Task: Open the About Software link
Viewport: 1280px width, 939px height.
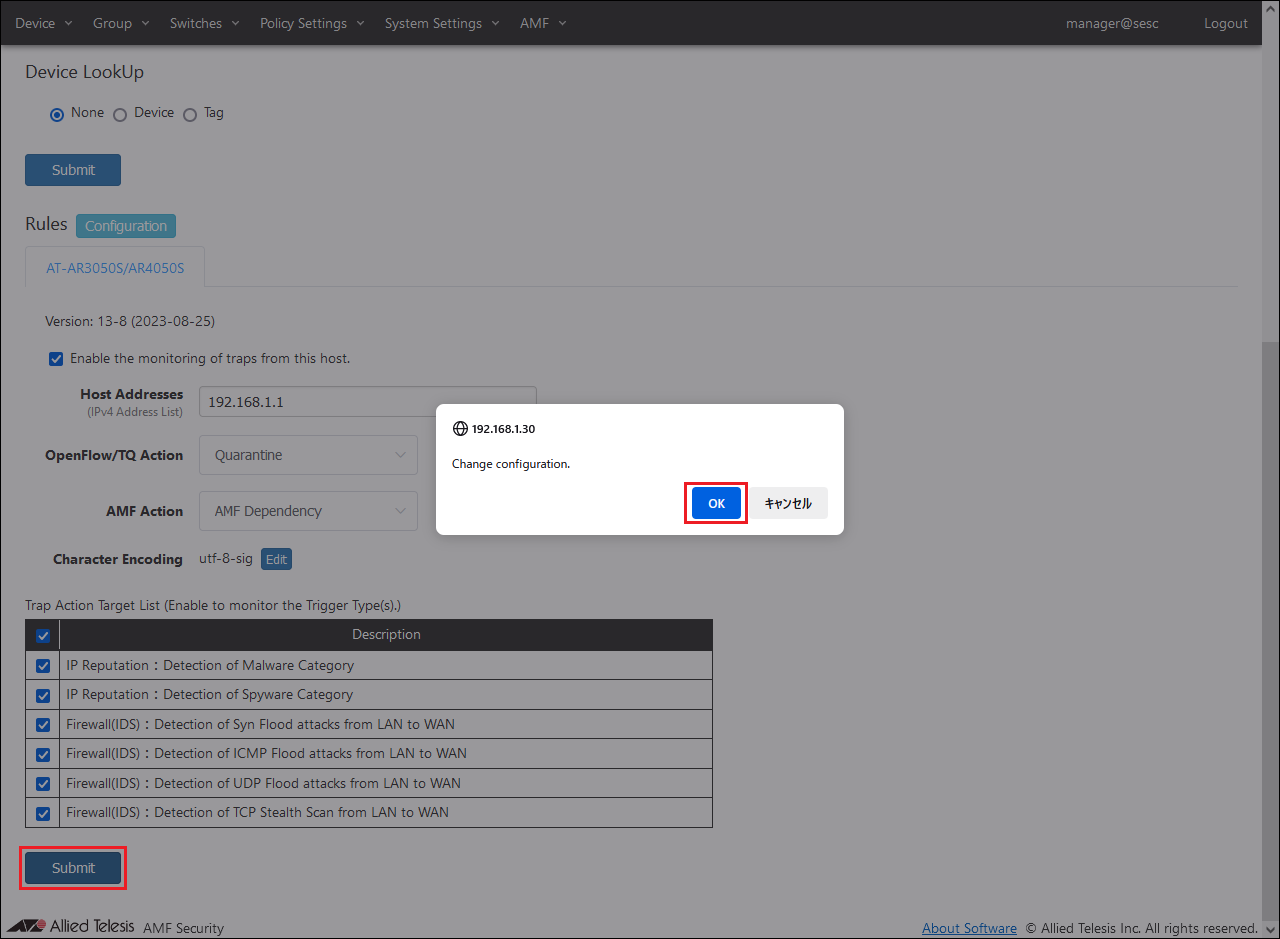Action: pos(969,928)
